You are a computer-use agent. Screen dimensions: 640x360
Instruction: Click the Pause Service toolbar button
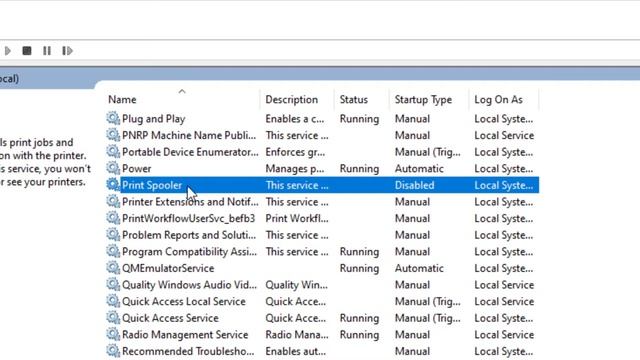tap(47, 51)
